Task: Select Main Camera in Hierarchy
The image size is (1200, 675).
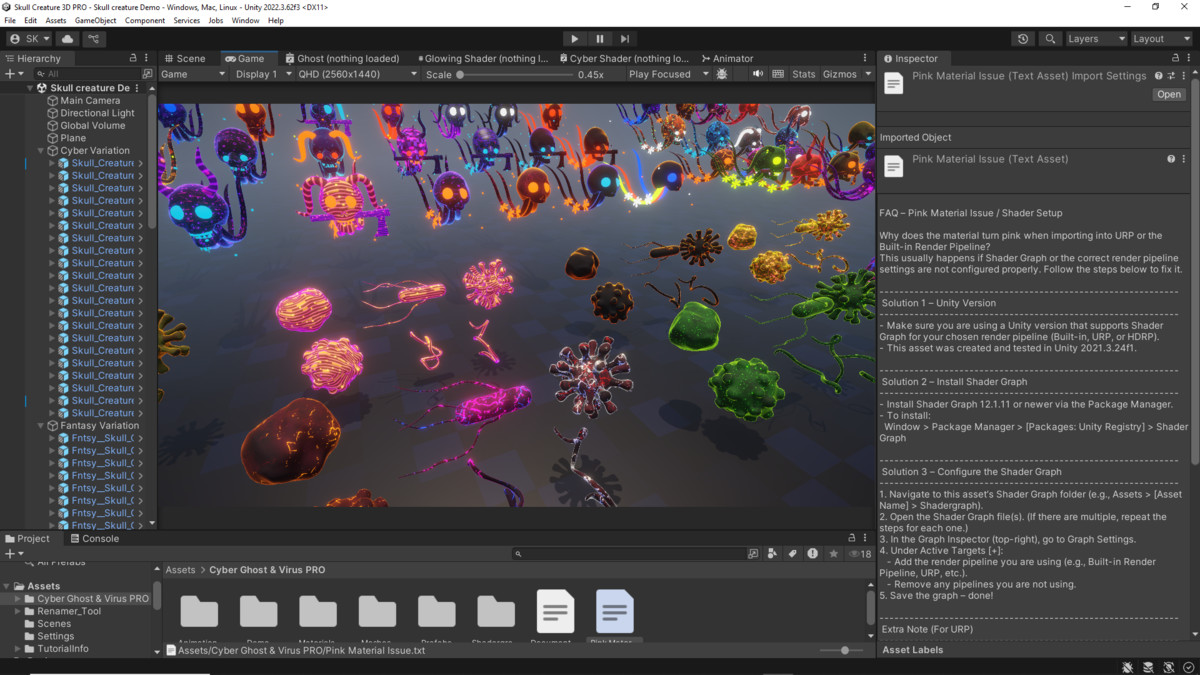Action: coord(90,100)
